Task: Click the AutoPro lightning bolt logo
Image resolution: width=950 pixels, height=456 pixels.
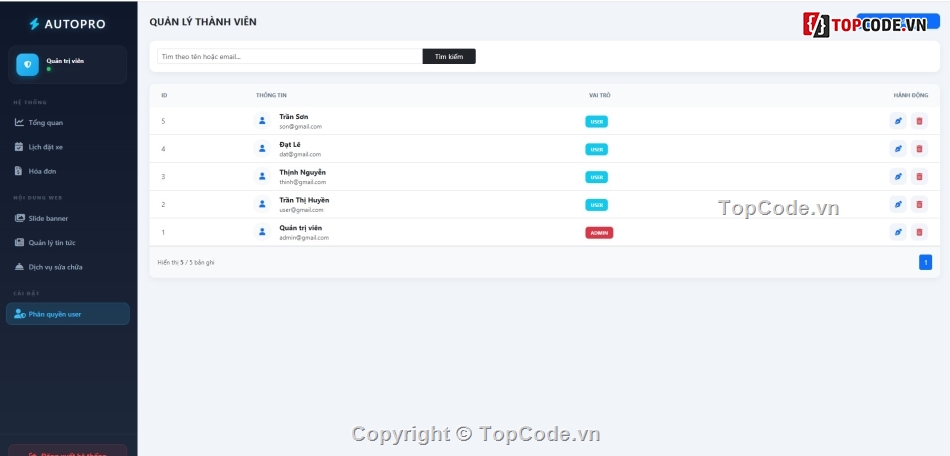Action: coord(35,24)
